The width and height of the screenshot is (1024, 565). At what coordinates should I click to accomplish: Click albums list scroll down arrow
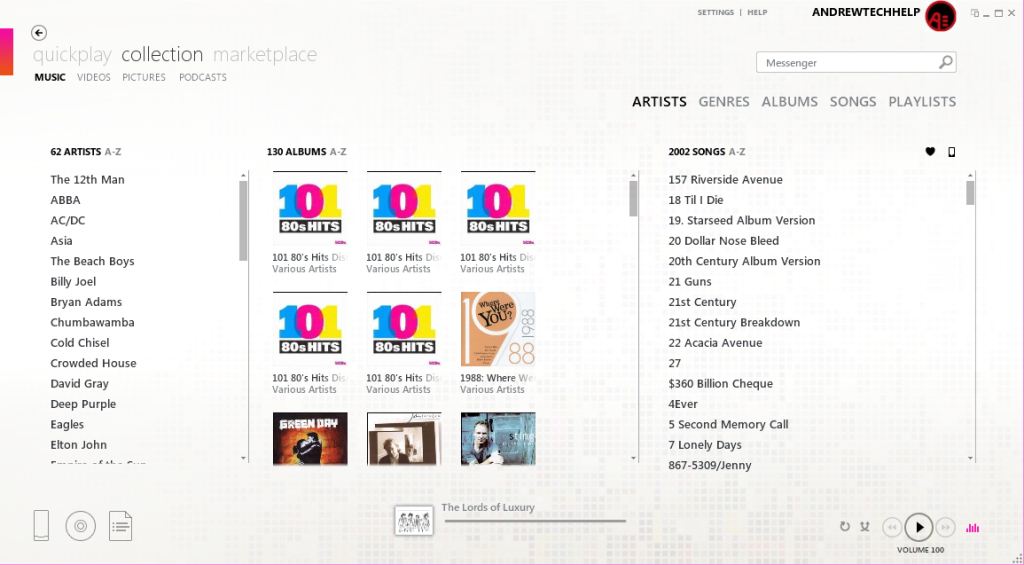[633, 458]
